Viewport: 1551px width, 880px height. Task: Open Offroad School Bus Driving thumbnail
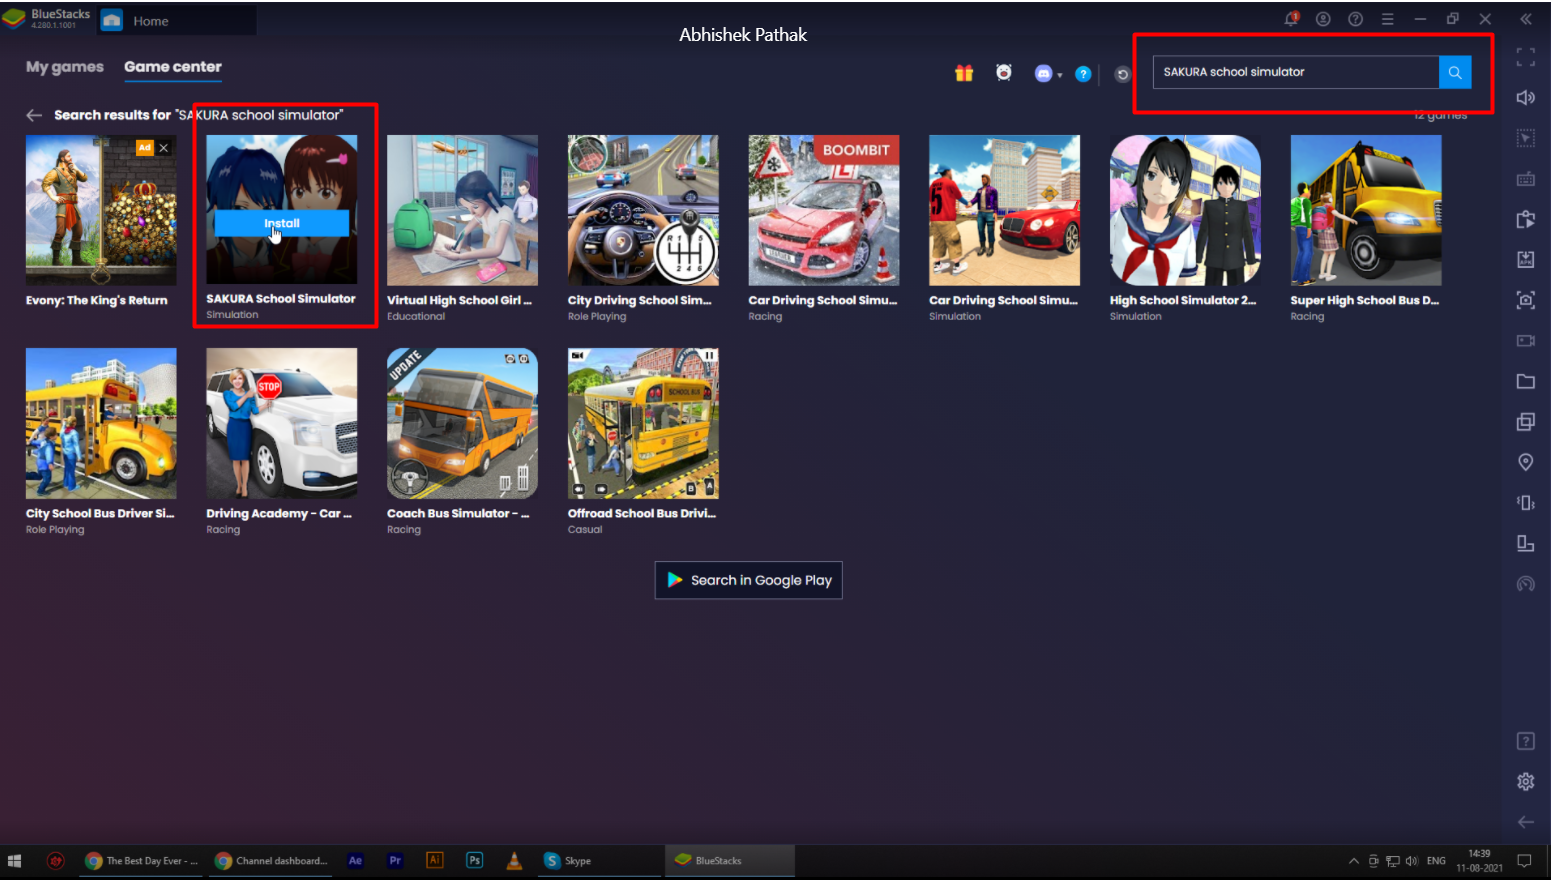(643, 423)
